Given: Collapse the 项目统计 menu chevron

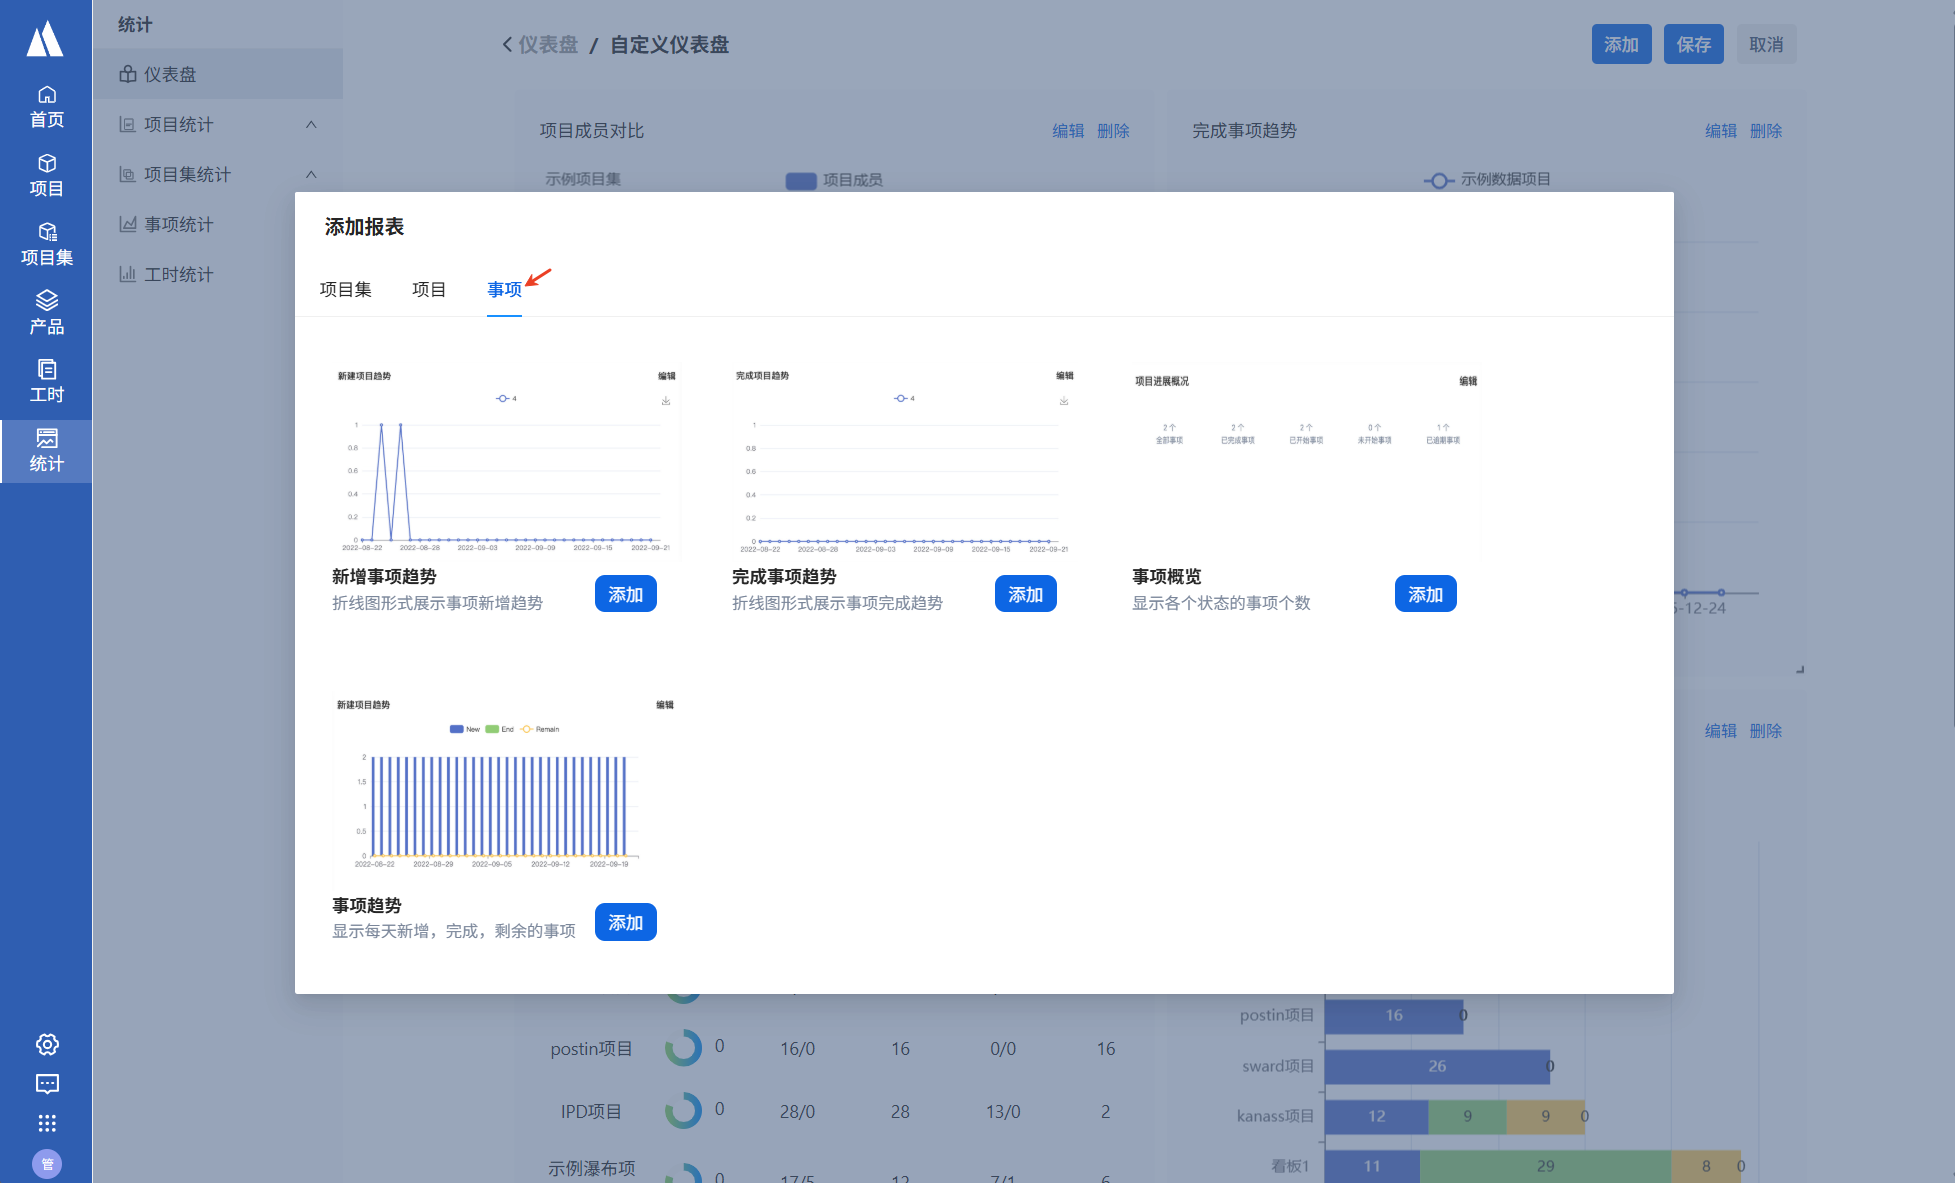Looking at the screenshot, I should point(311,124).
